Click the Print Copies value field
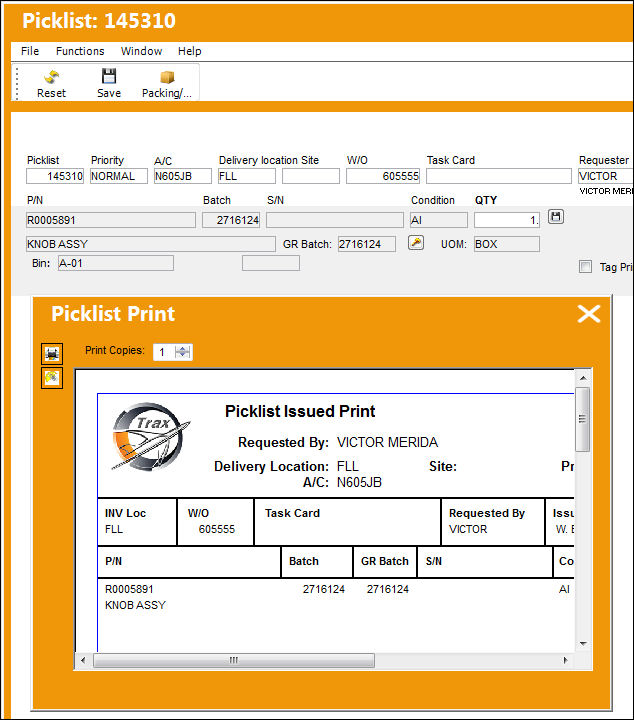The width and height of the screenshot is (634, 720). tap(164, 352)
